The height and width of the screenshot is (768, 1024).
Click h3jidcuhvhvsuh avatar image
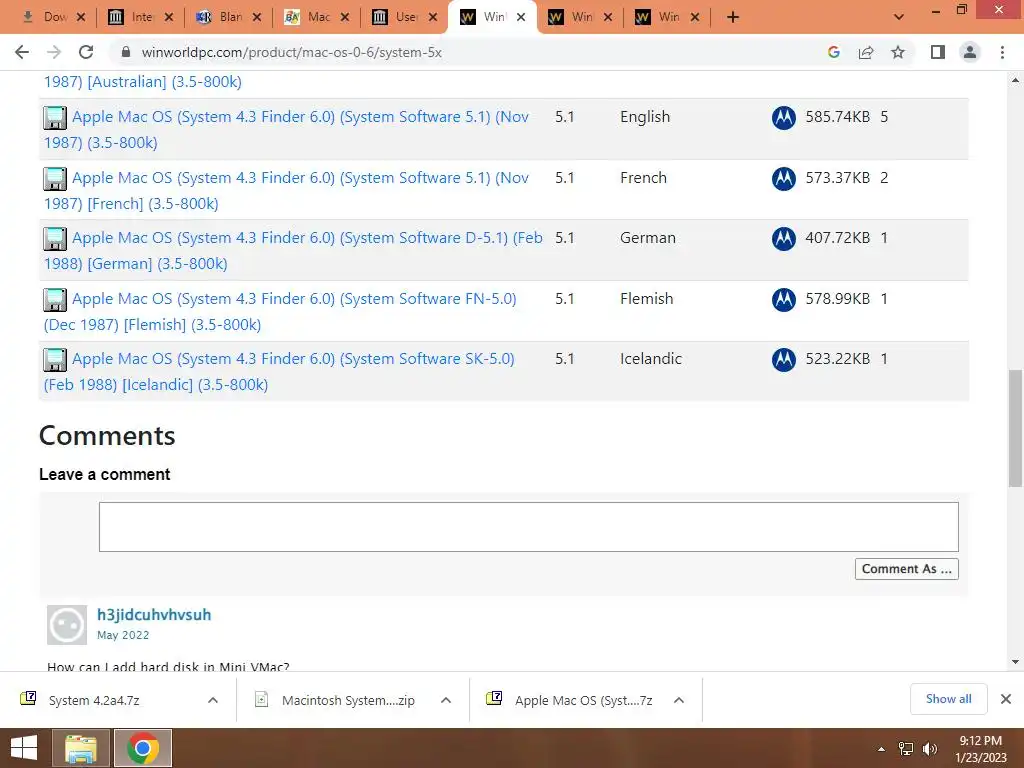[67, 625]
